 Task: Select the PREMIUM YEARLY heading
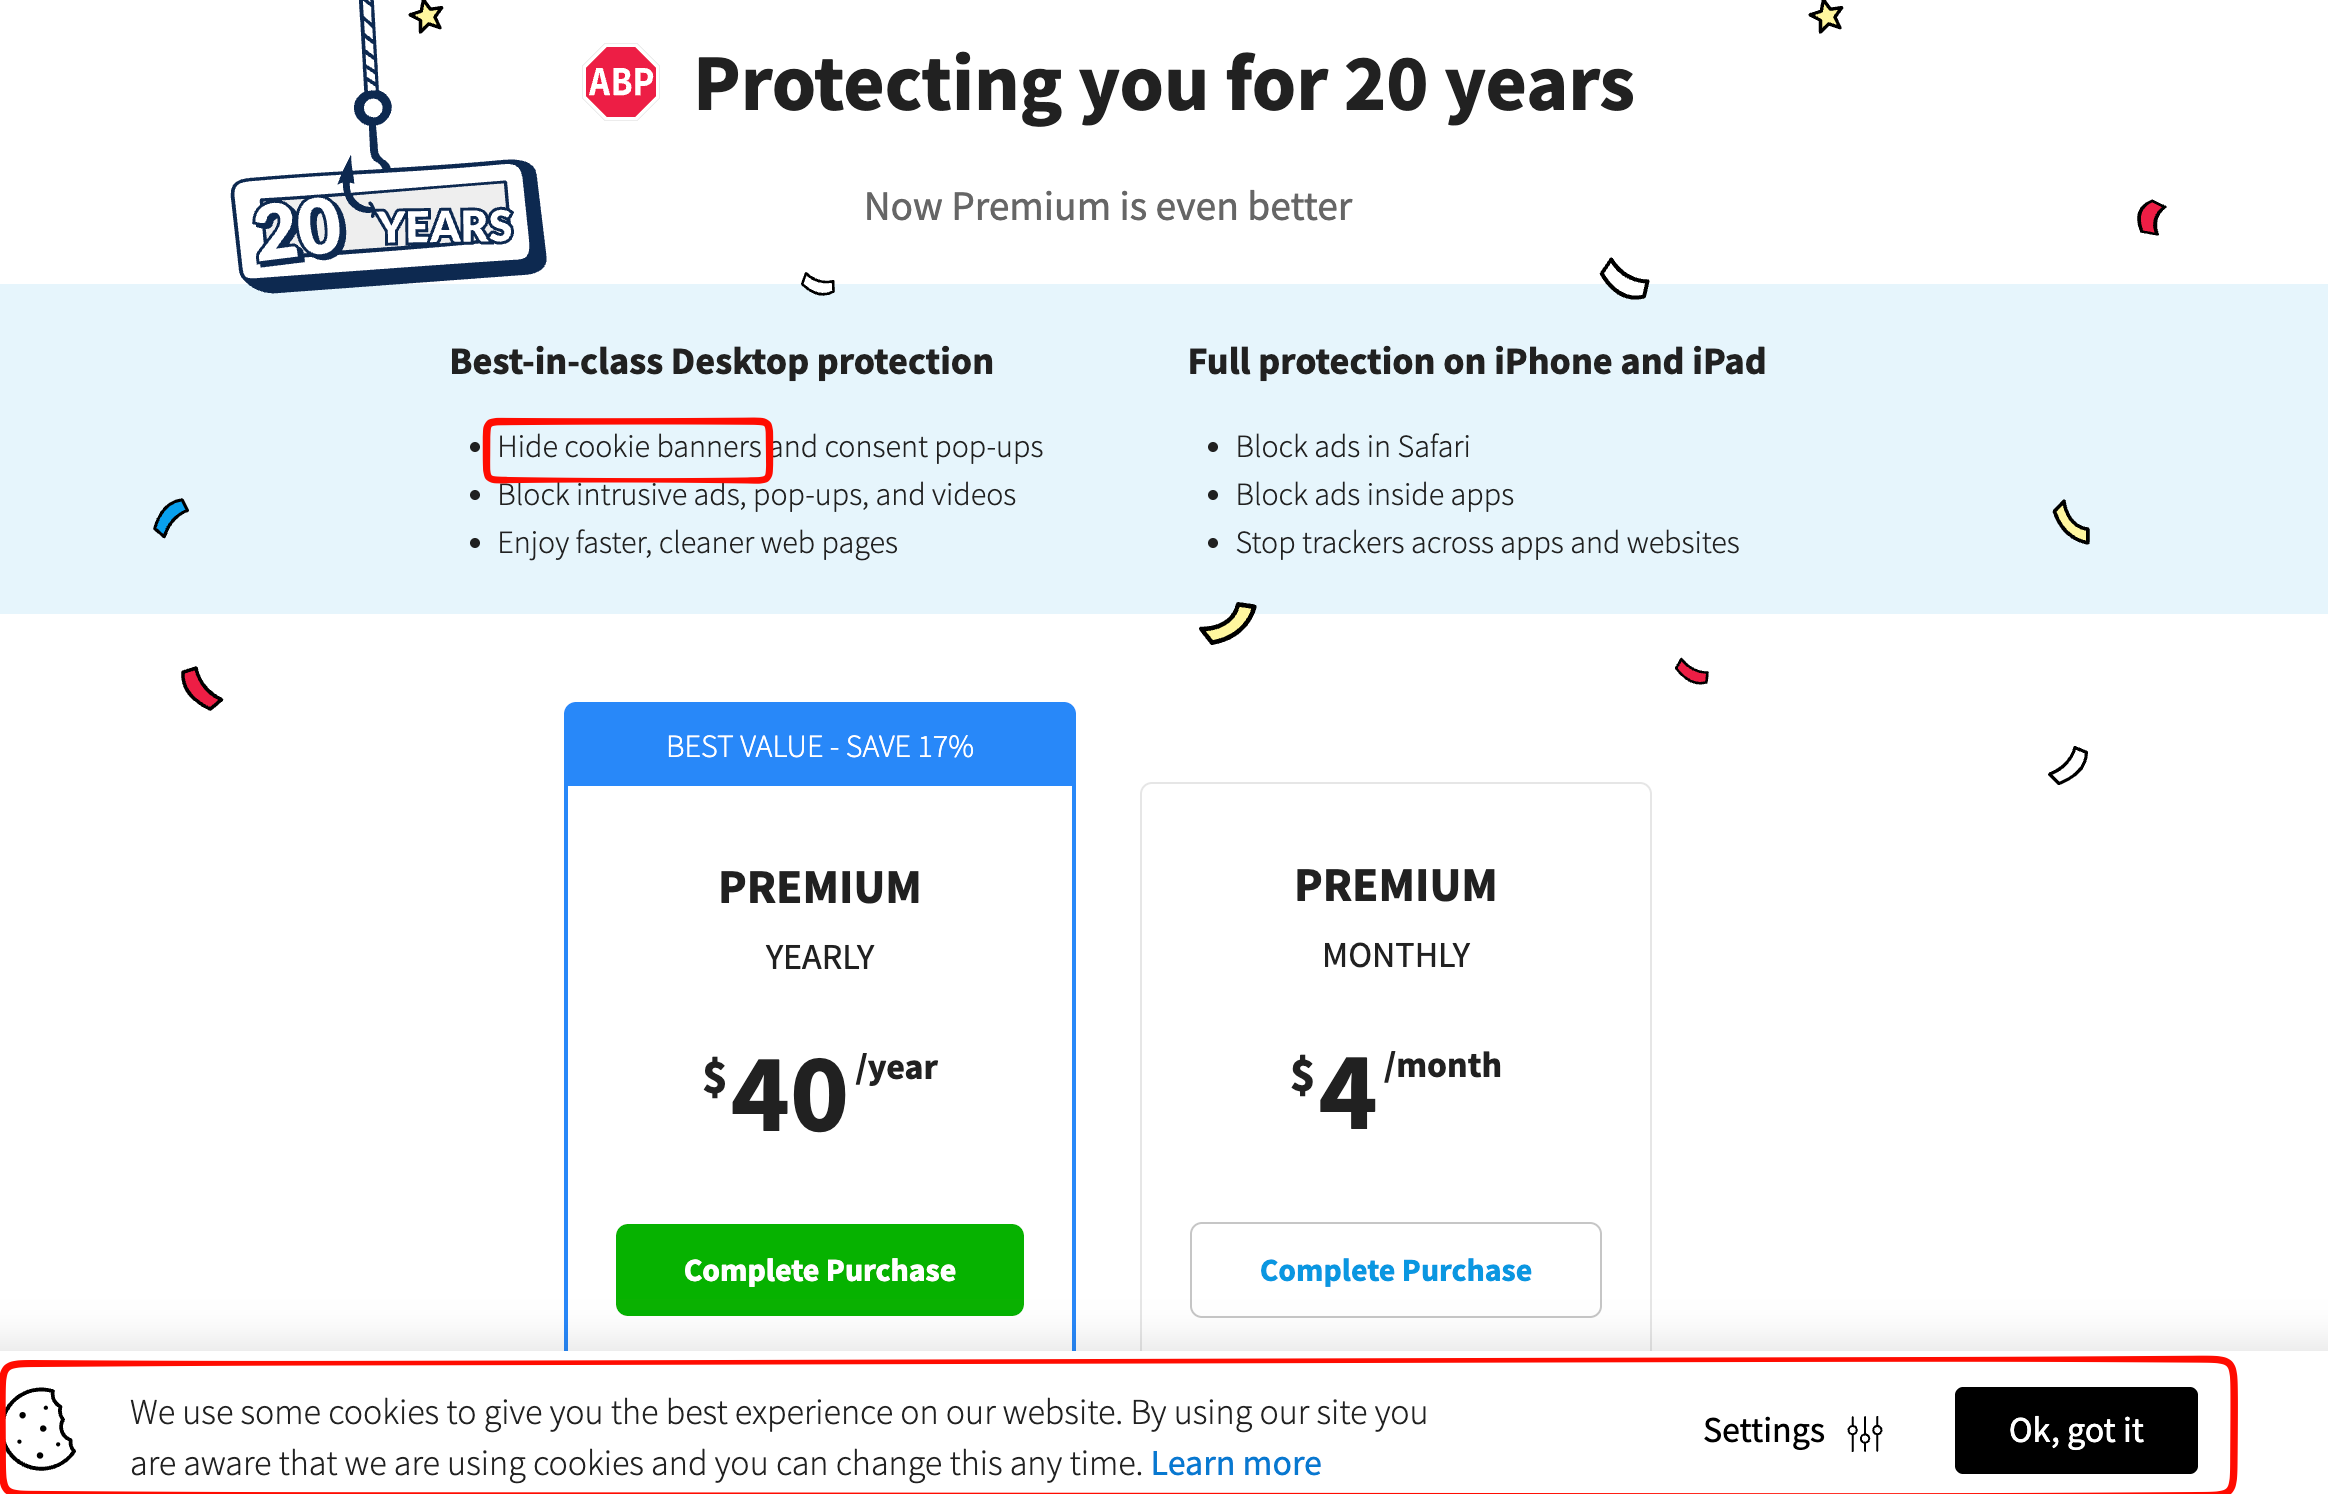[x=819, y=886]
